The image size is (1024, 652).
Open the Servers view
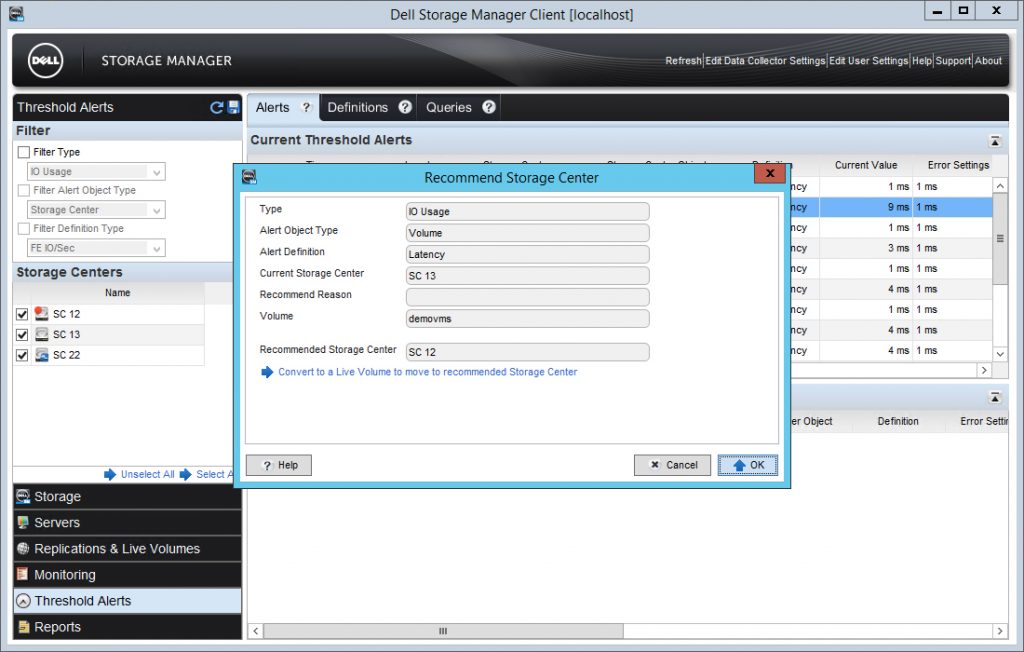click(127, 523)
